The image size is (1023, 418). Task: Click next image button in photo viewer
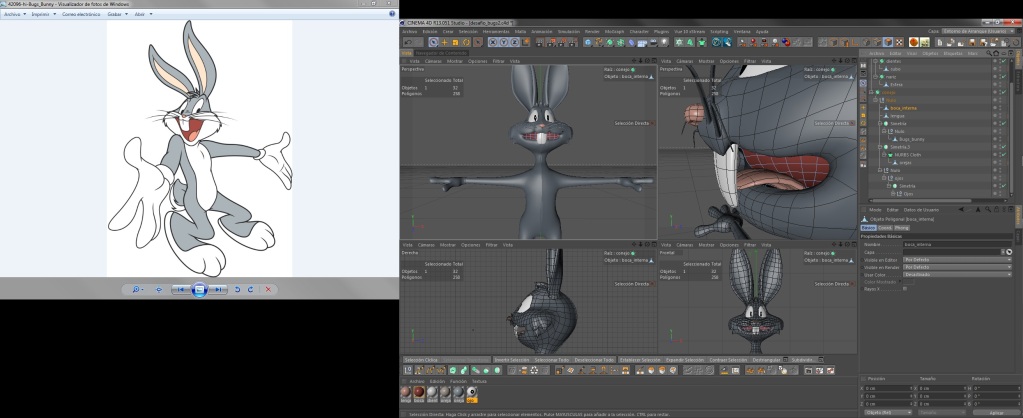click(219, 290)
